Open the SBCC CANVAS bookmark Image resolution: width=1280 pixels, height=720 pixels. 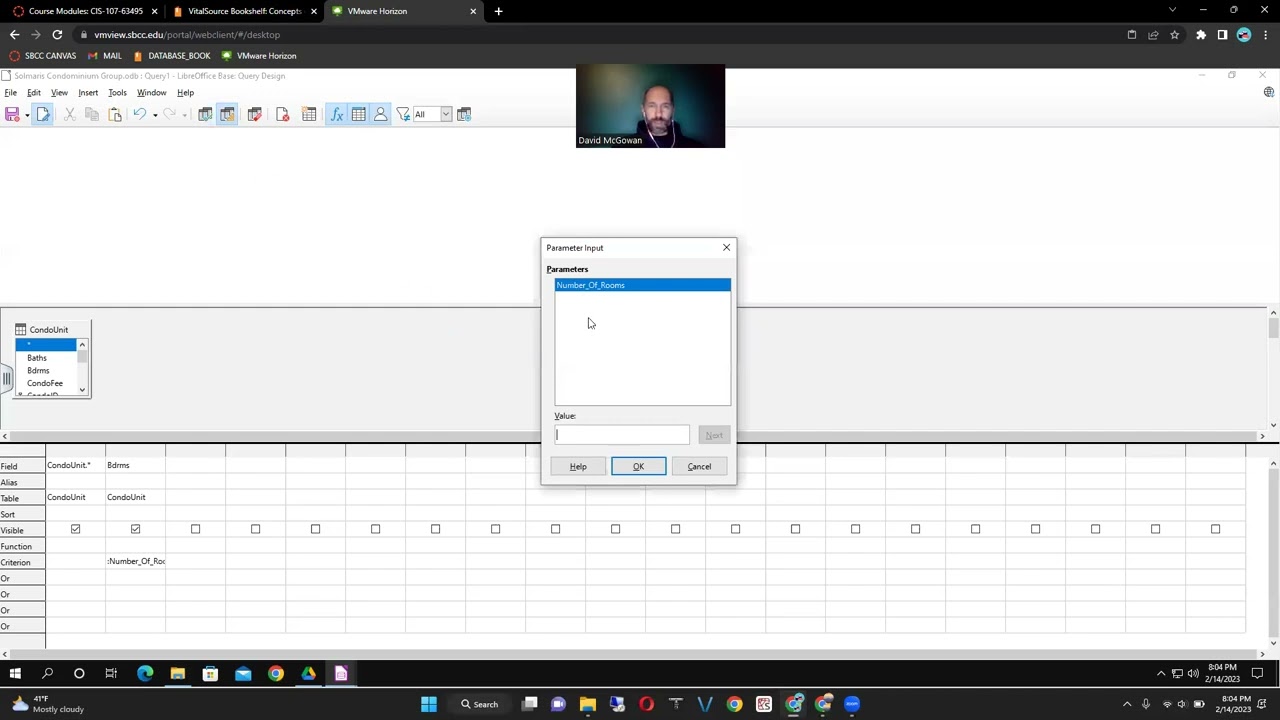coord(43,56)
